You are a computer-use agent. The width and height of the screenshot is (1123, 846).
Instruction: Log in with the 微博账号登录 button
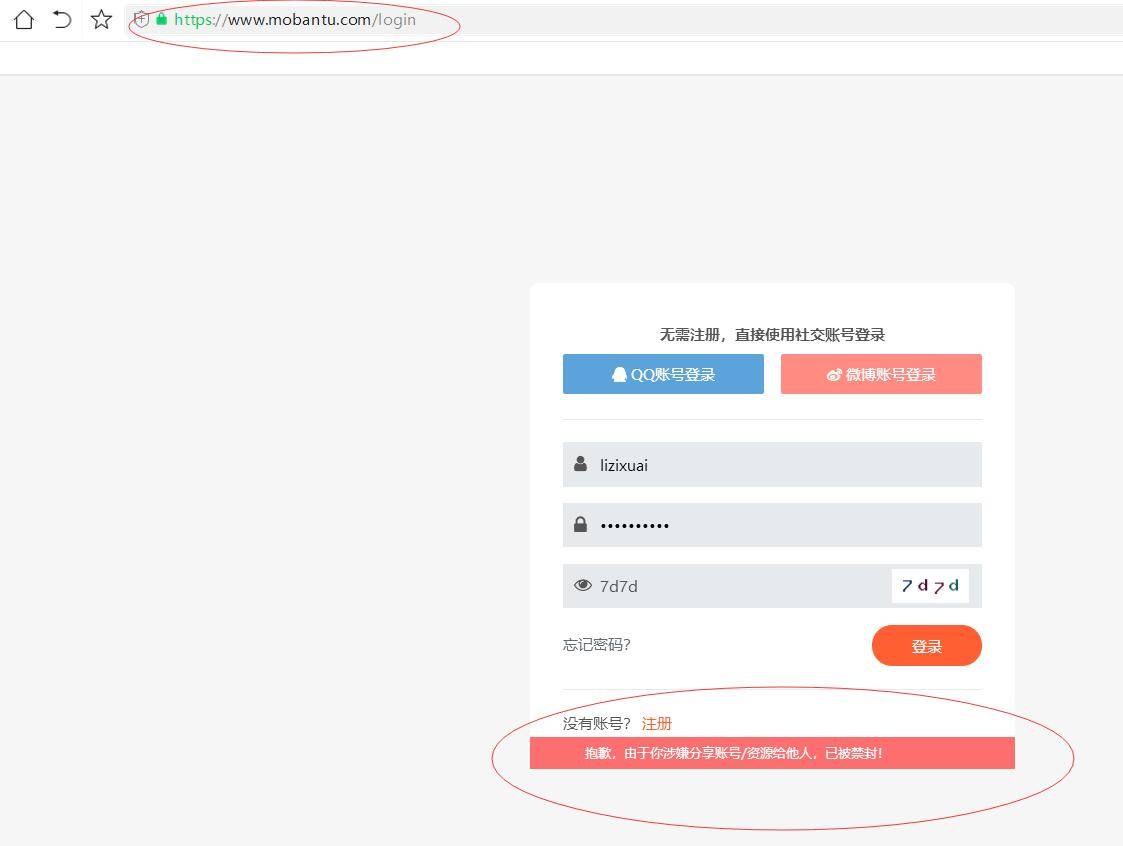(x=881, y=374)
